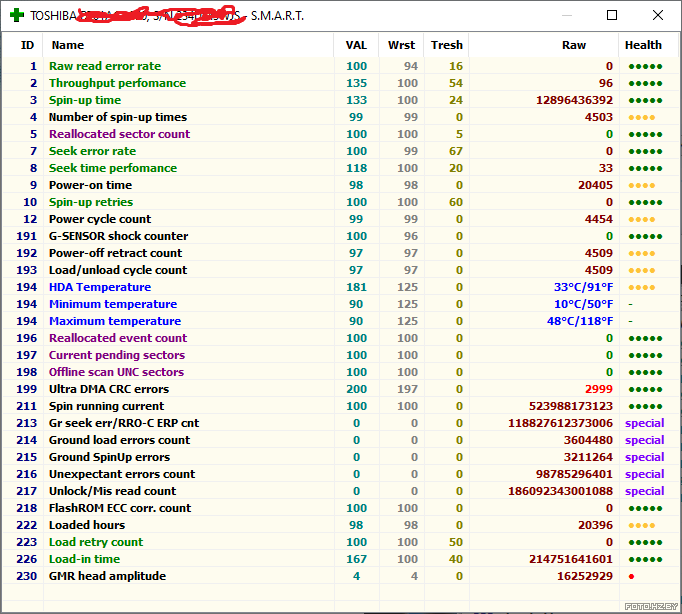Select 'Current pending sectors' attribute

click(117, 355)
